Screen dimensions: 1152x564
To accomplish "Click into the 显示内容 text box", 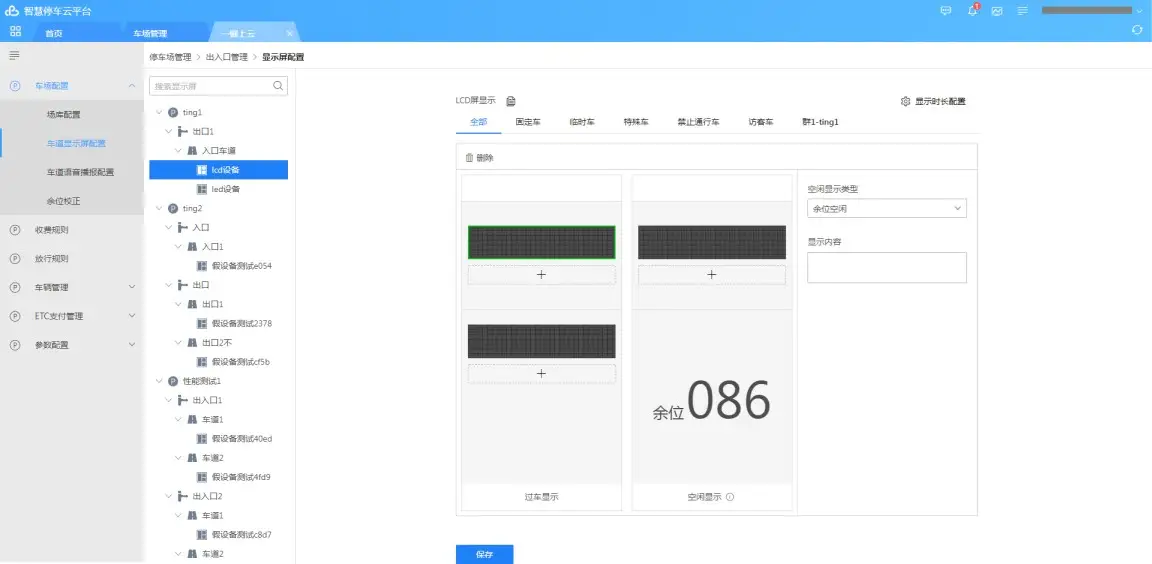I will tap(886, 267).
